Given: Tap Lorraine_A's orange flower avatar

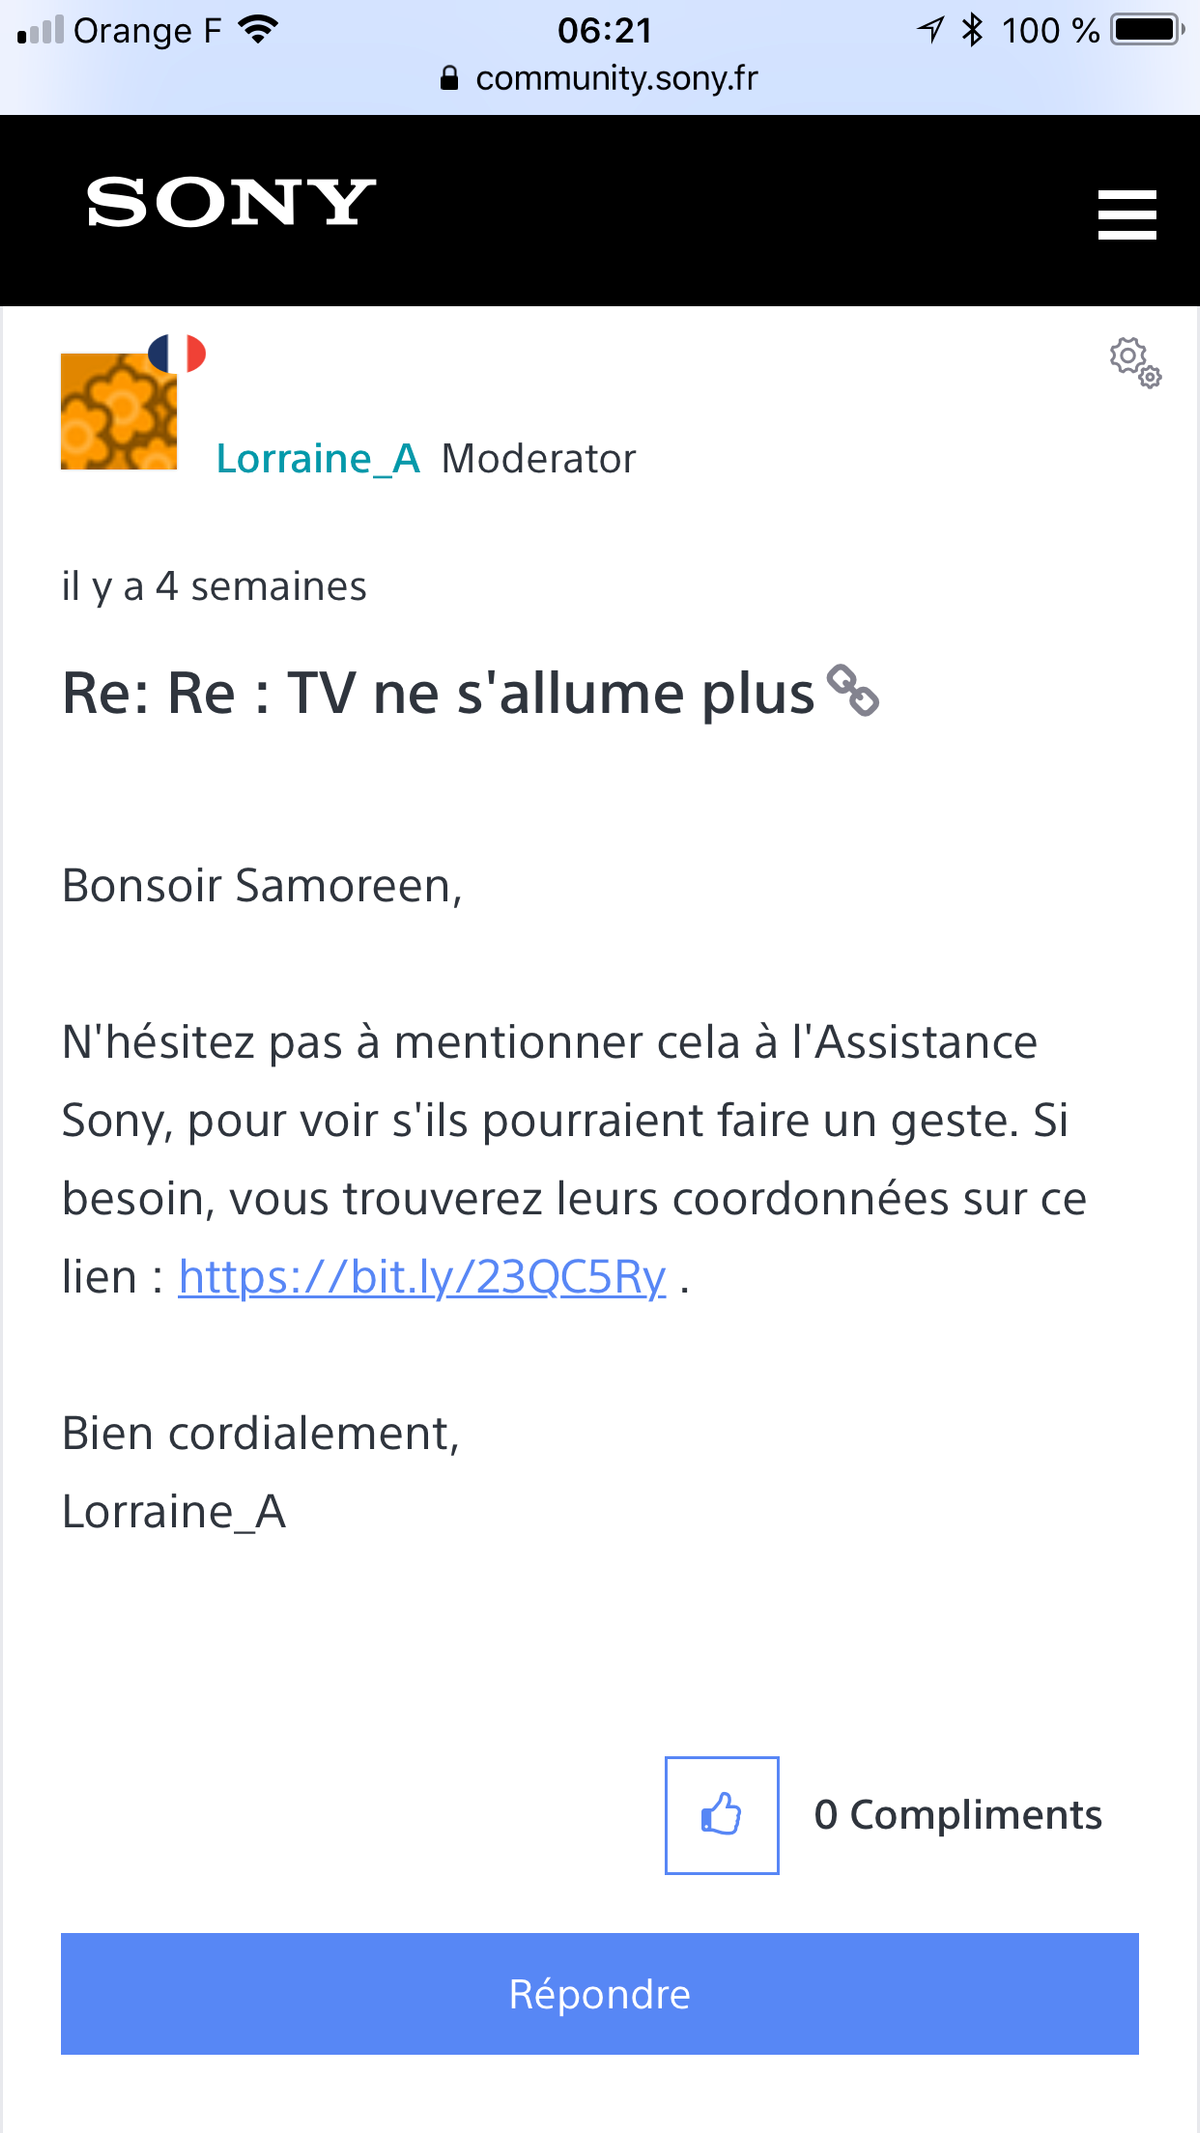Looking at the screenshot, I should [118, 412].
